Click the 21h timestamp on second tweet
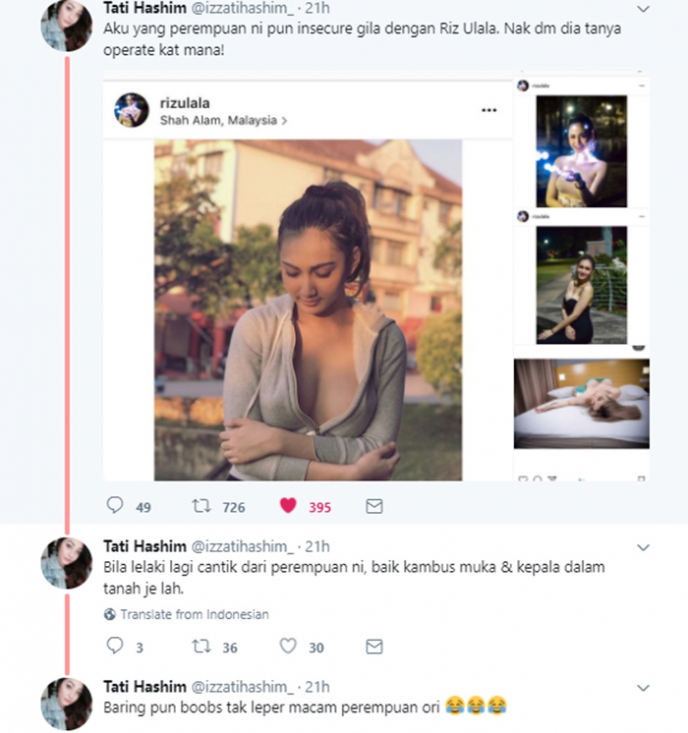Viewport: 688px width, 733px height. (x=317, y=546)
